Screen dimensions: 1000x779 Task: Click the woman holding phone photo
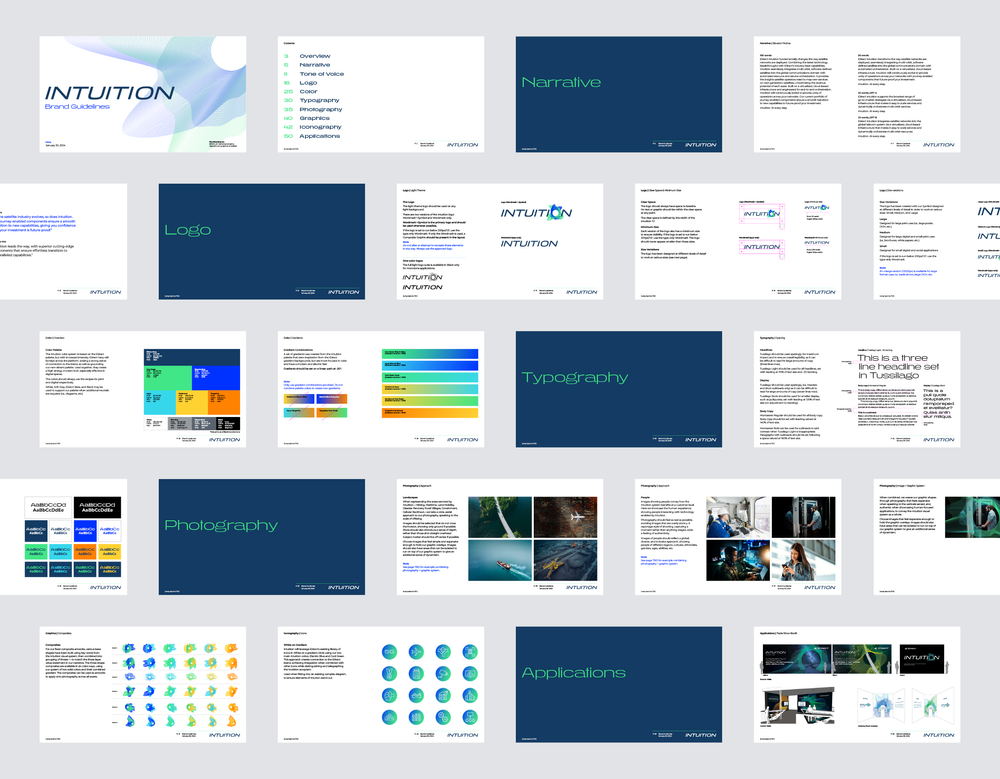click(x=804, y=560)
